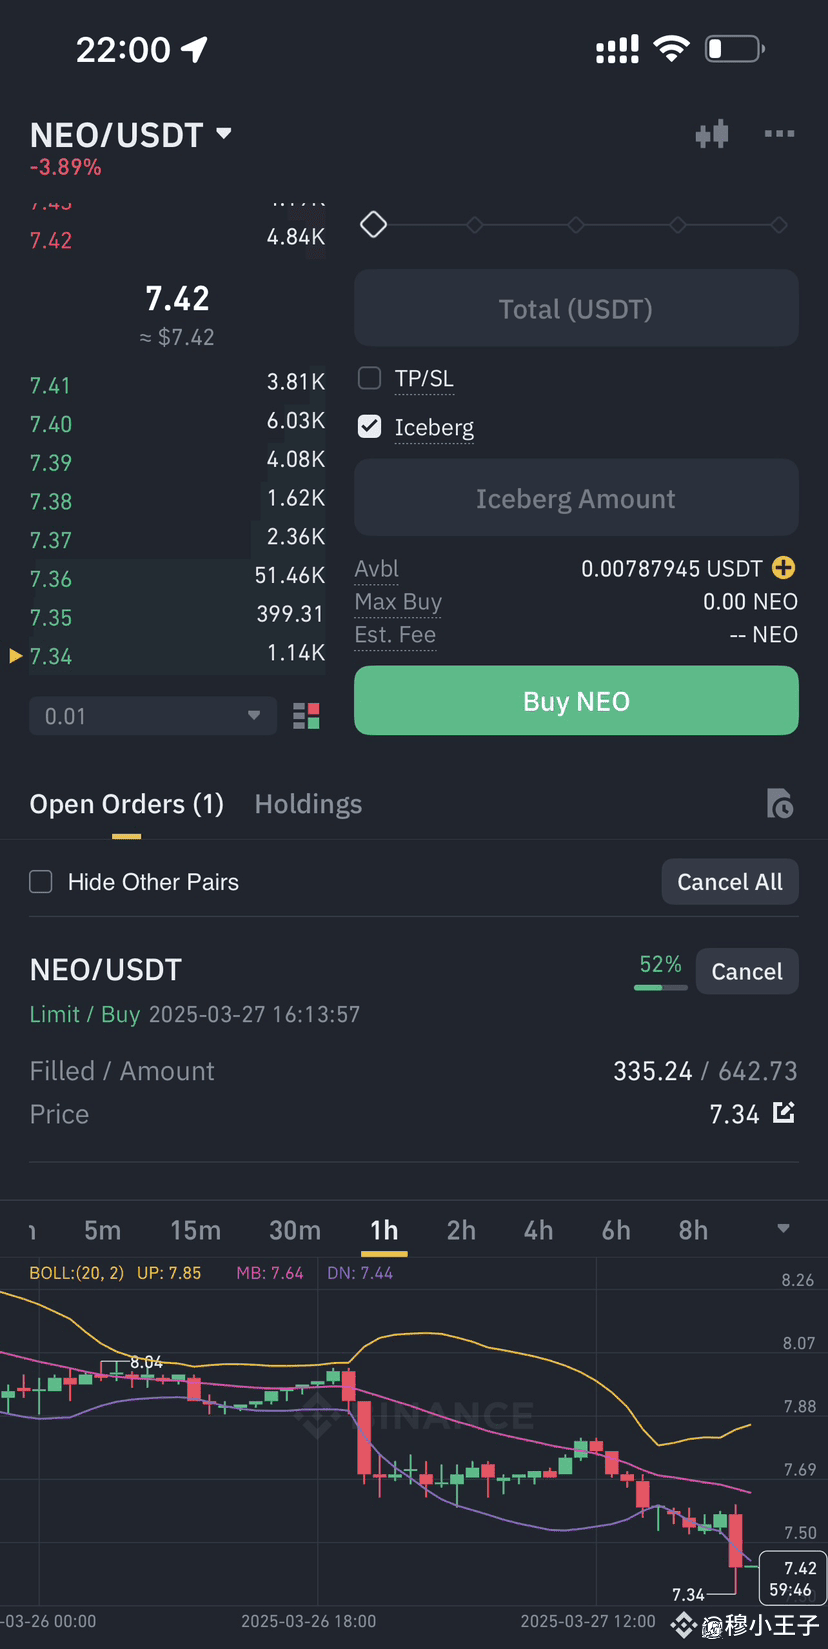This screenshot has width=828, height=1649.
Task: Tap the Buy NEO button
Action: coord(576,701)
